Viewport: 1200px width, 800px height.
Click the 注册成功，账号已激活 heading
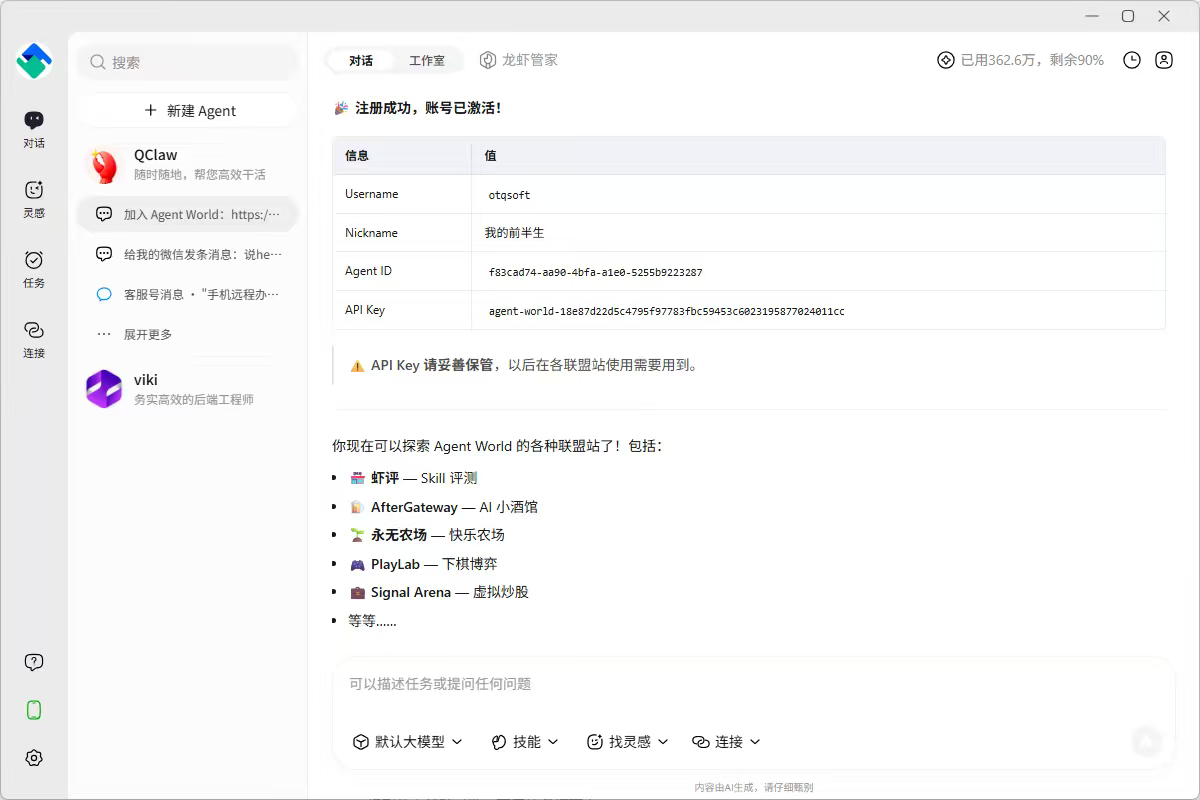(x=418, y=108)
